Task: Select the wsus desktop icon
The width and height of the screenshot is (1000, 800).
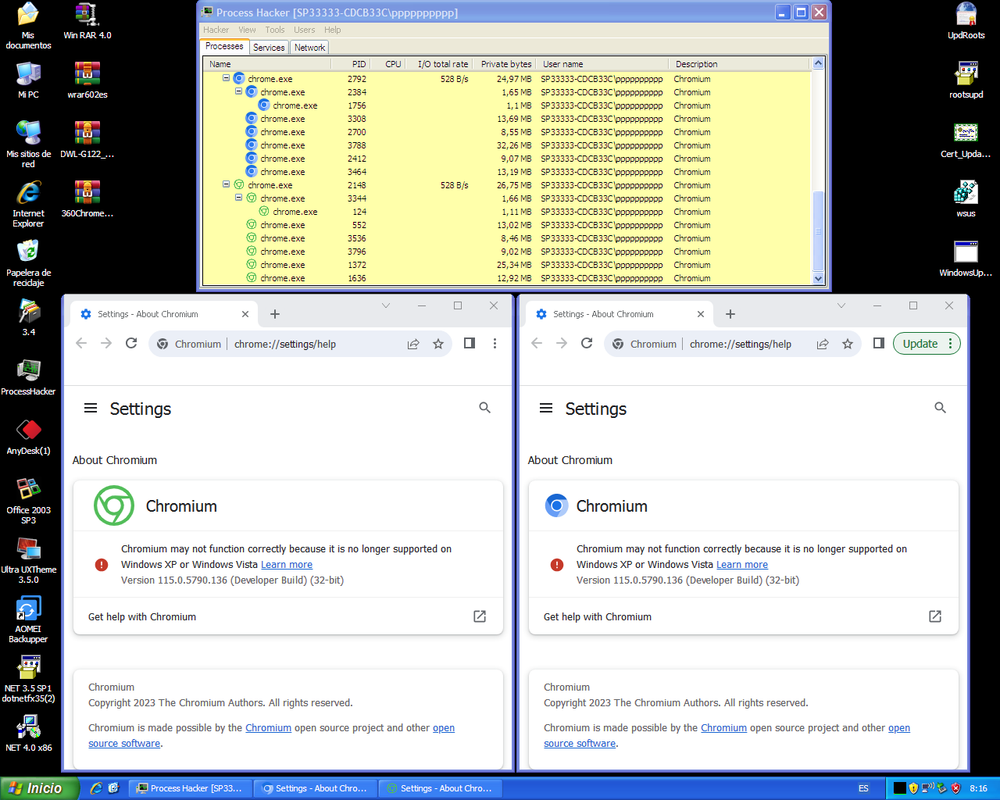Action: pyautogui.click(x=966, y=199)
